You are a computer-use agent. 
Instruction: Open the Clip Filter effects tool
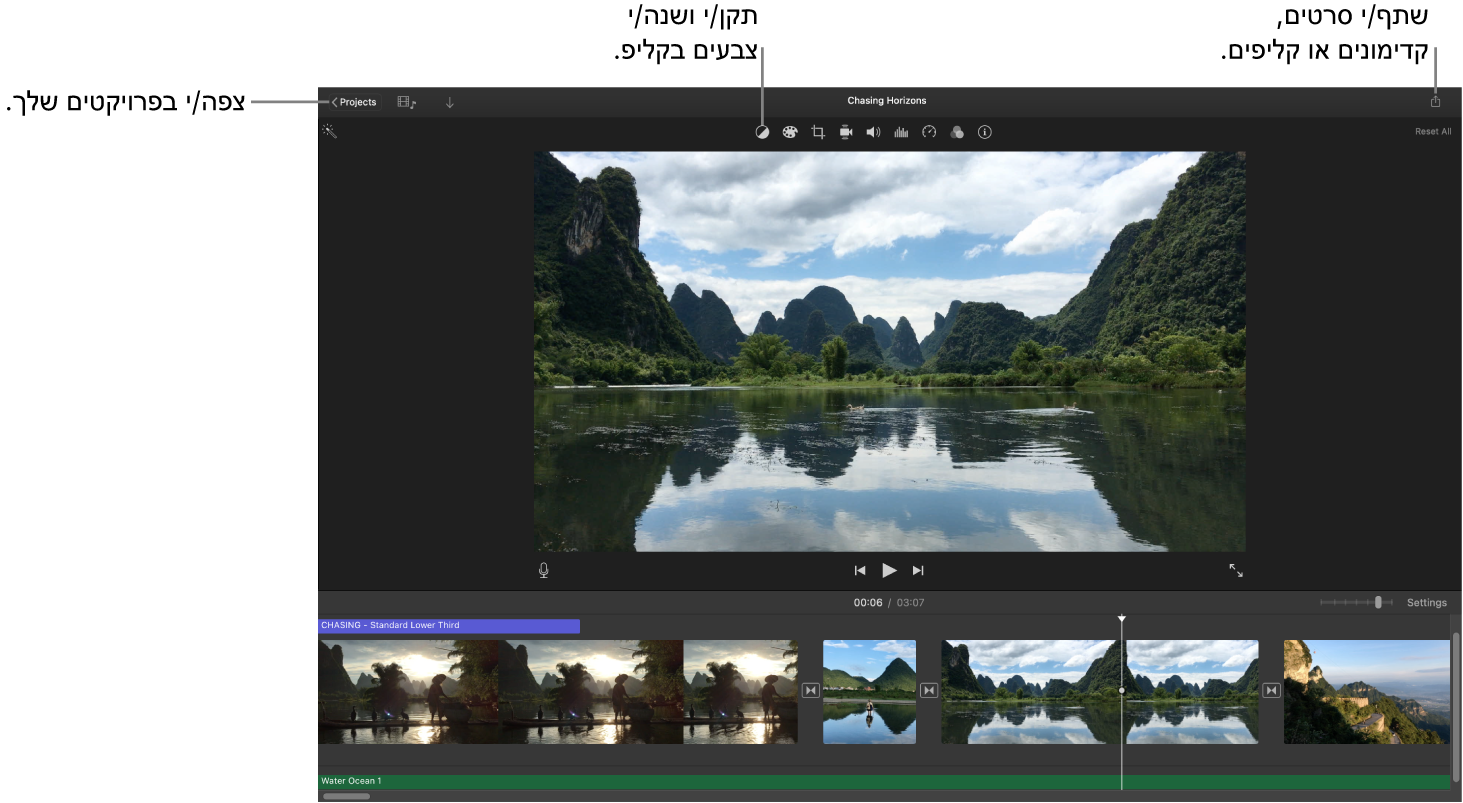click(957, 131)
